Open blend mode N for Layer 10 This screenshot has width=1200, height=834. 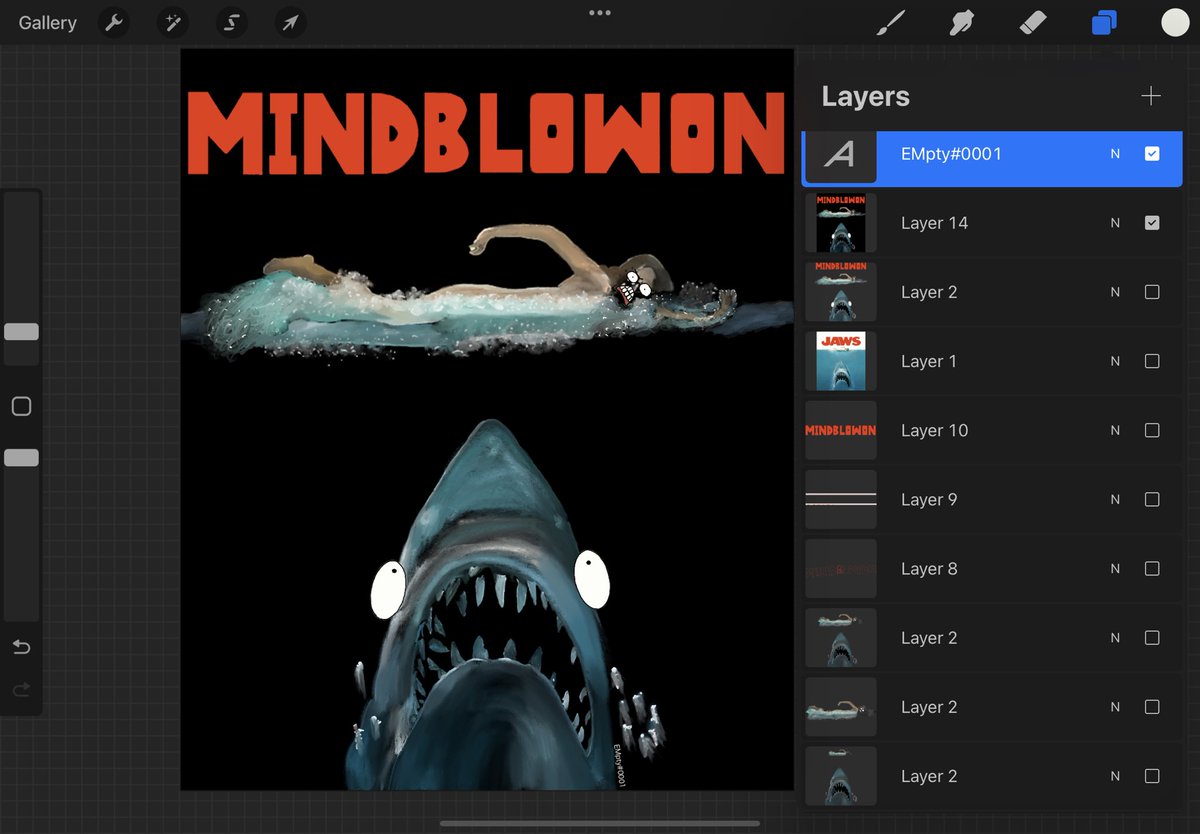pyautogui.click(x=1115, y=430)
